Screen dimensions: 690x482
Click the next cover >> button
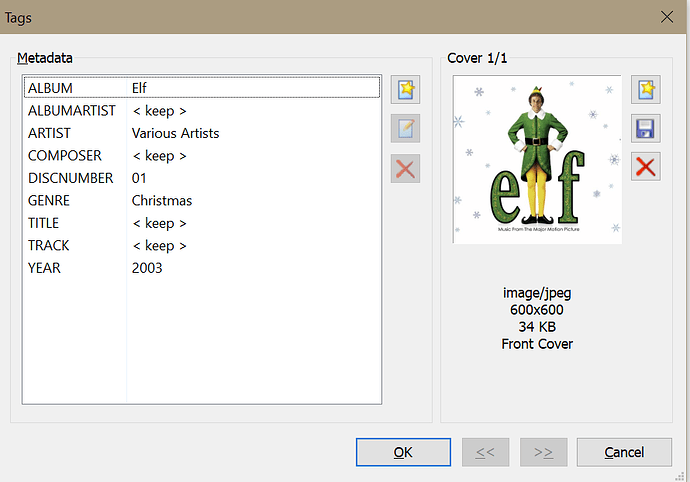point(543,452)
